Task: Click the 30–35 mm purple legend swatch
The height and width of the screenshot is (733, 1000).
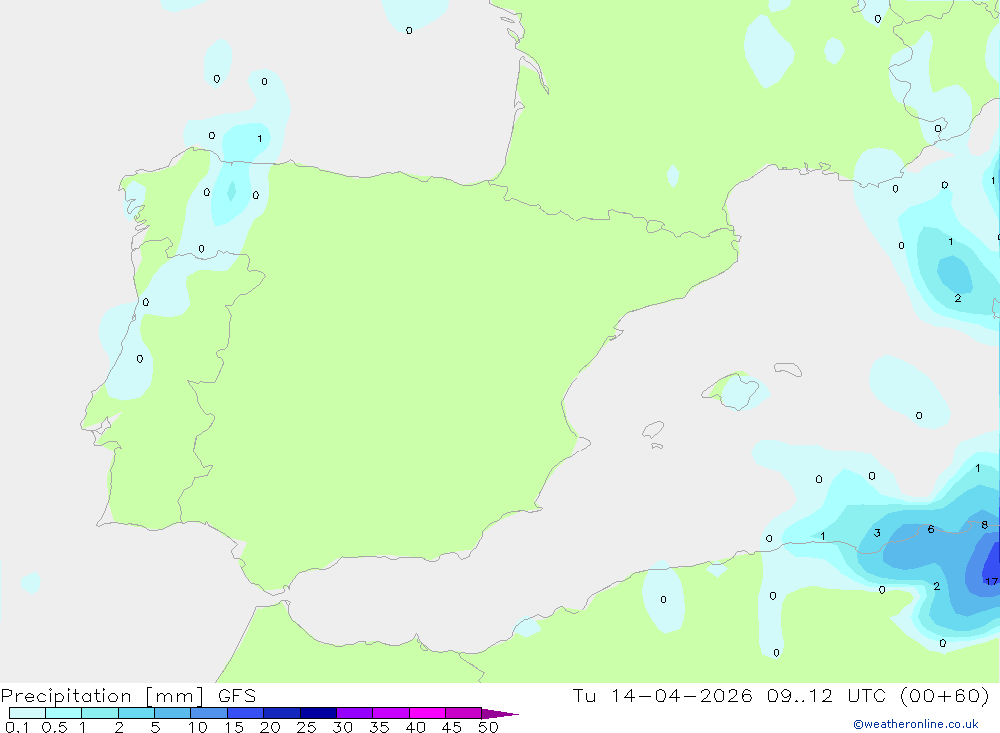Action: (x=355, y=713)
